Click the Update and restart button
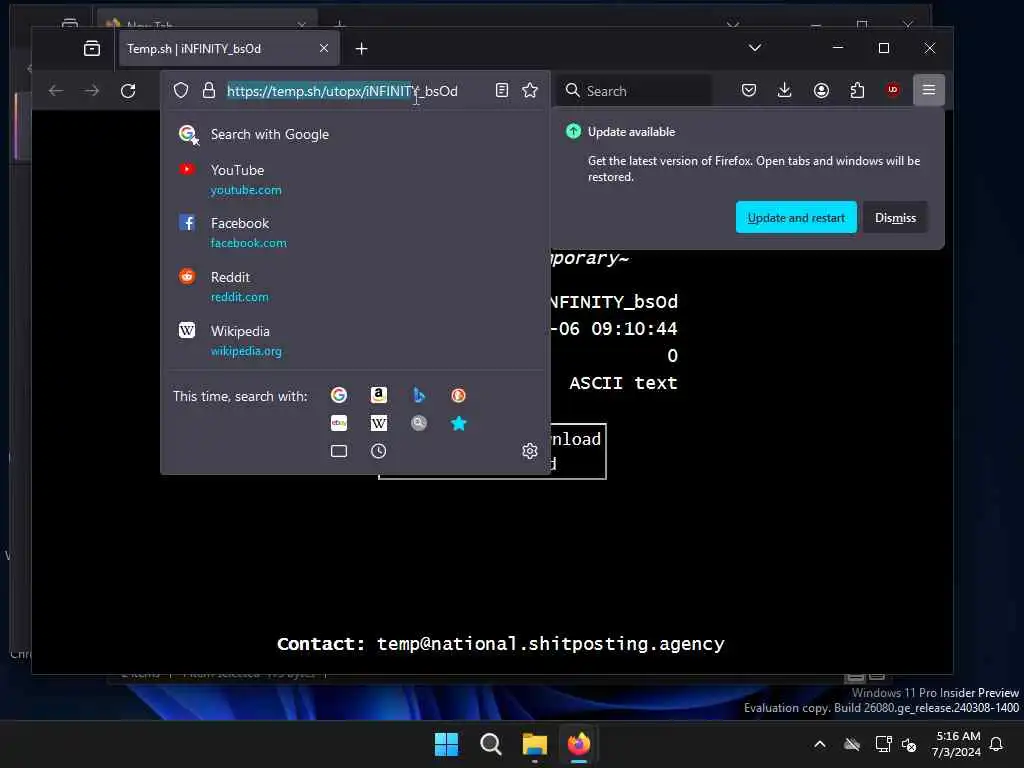The image size is (1024, 768). [x=796, y=217]
